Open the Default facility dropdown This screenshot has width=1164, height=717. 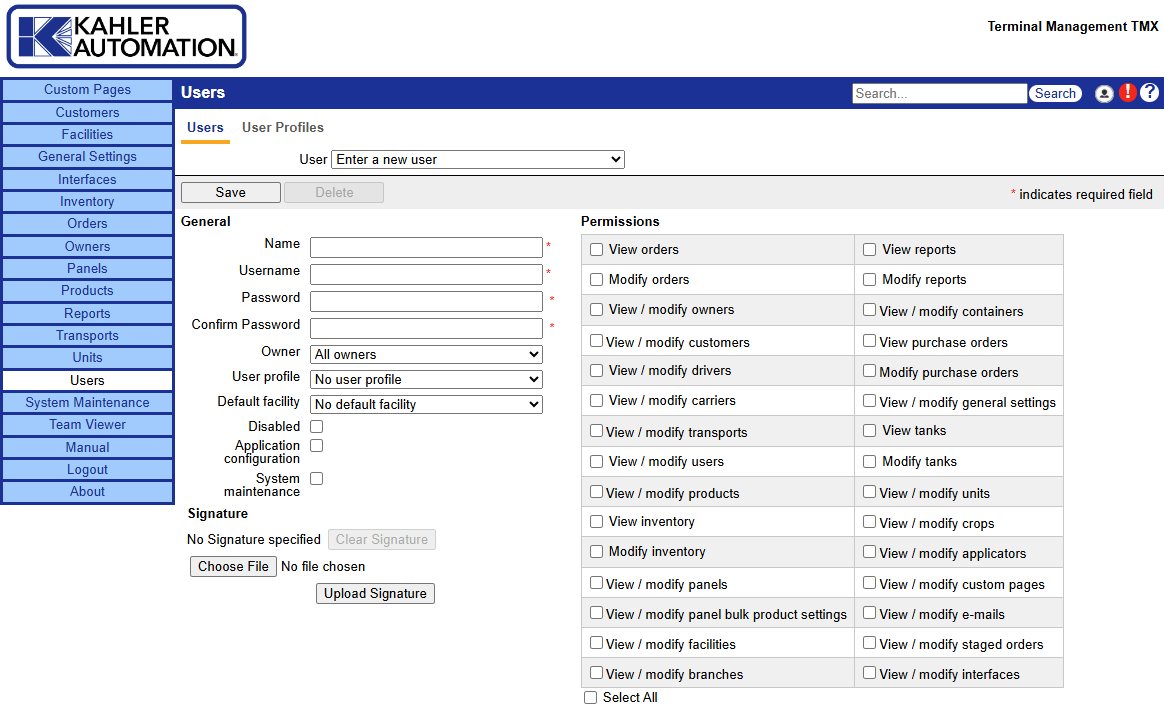(426, 404)
